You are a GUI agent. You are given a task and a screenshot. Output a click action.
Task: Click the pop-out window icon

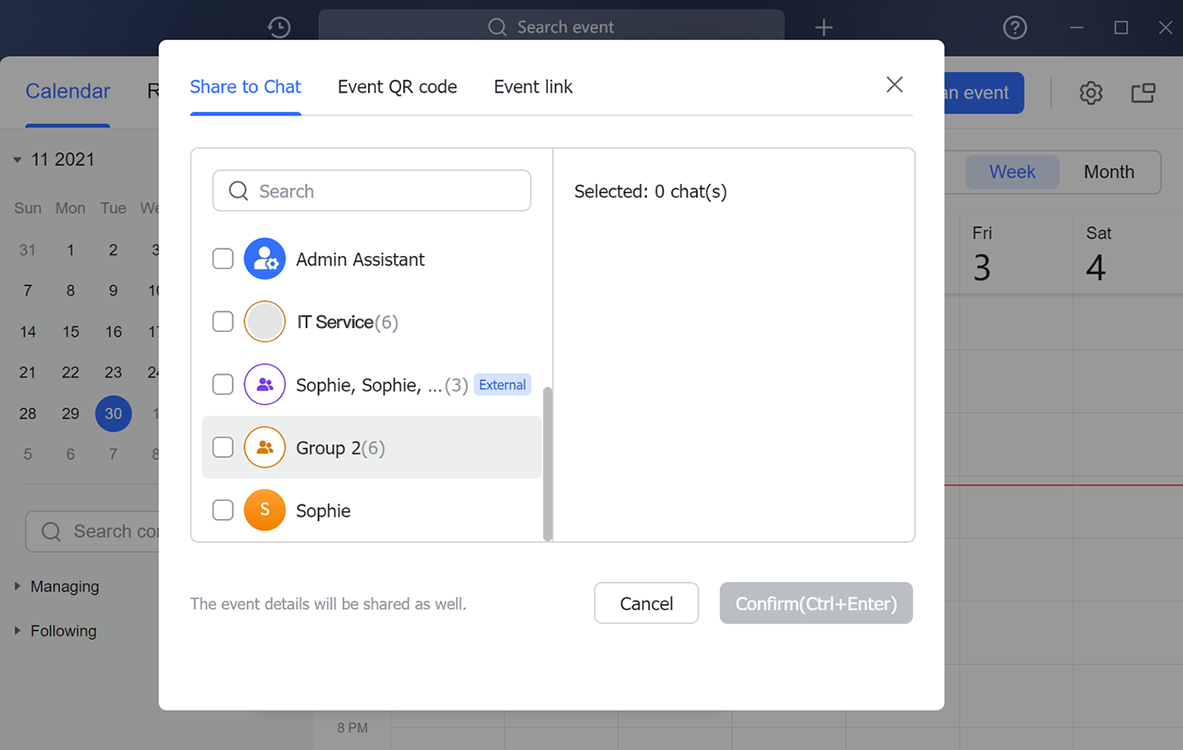[1143, 93]
